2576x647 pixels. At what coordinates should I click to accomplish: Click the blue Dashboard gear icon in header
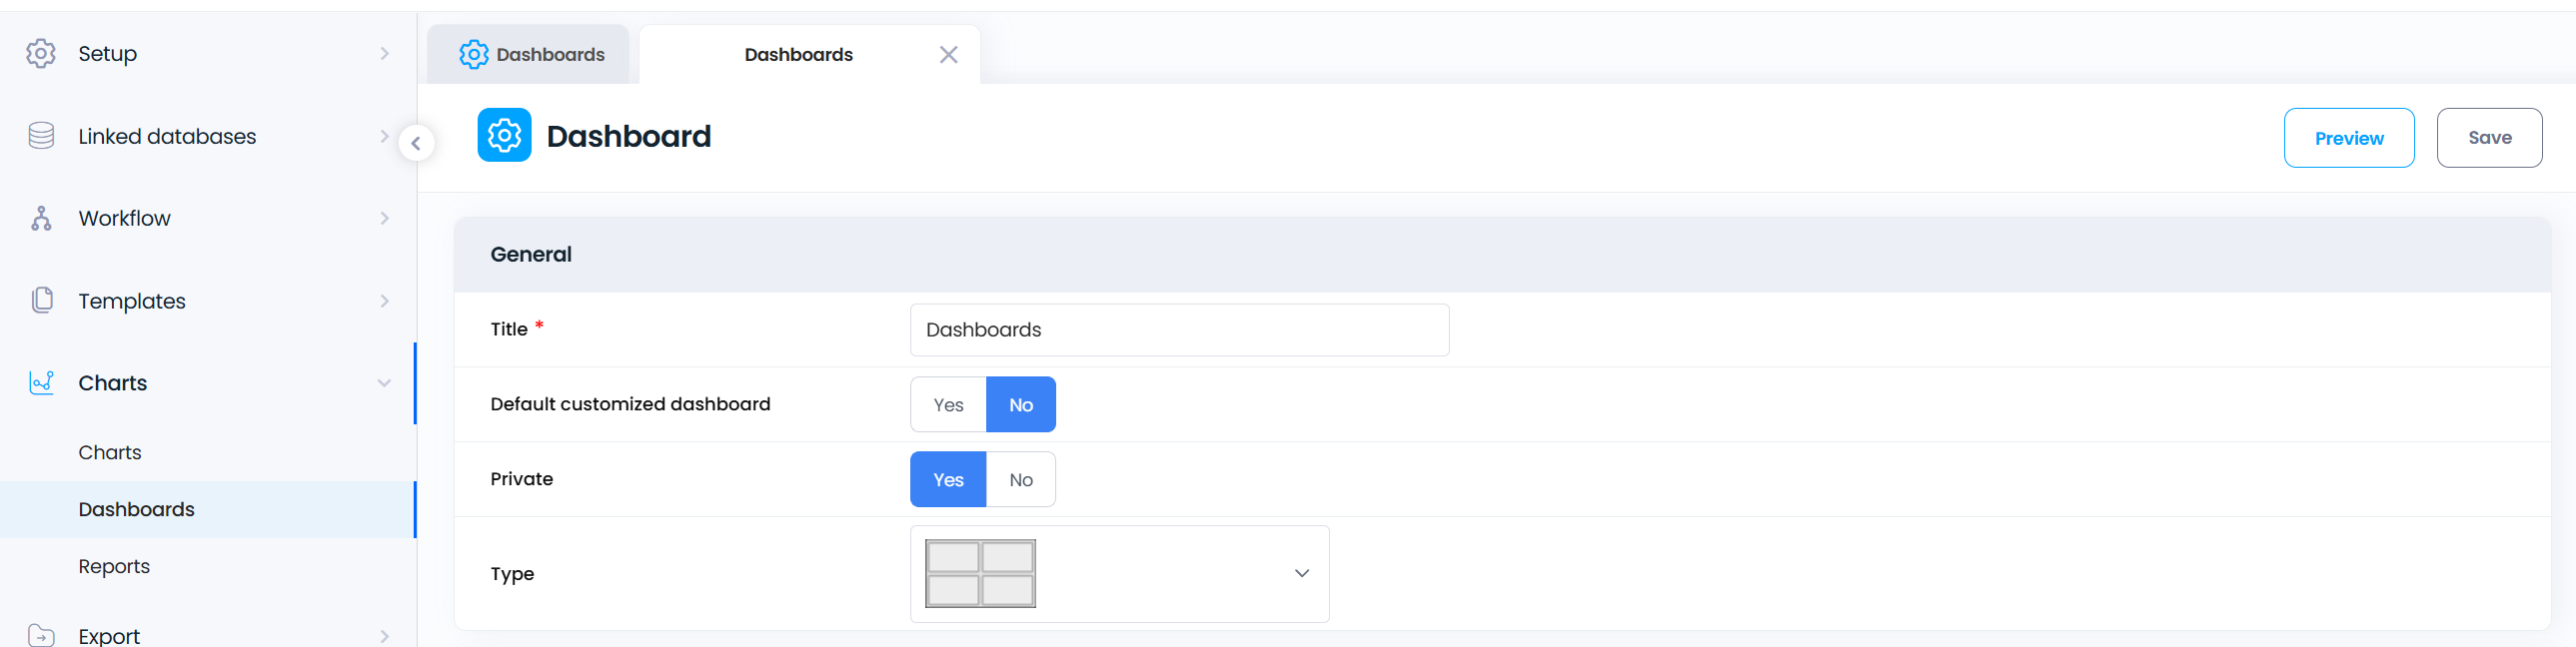[504, 135]
